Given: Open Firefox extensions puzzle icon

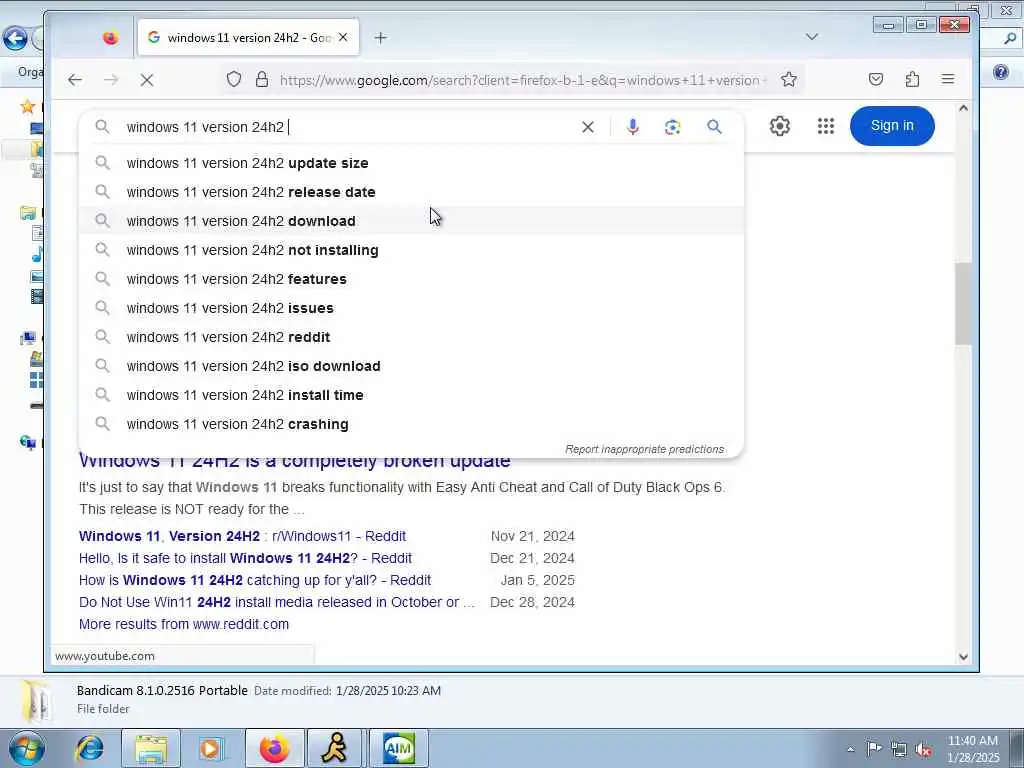Looking at the screenshot, I should click(912, 80).
